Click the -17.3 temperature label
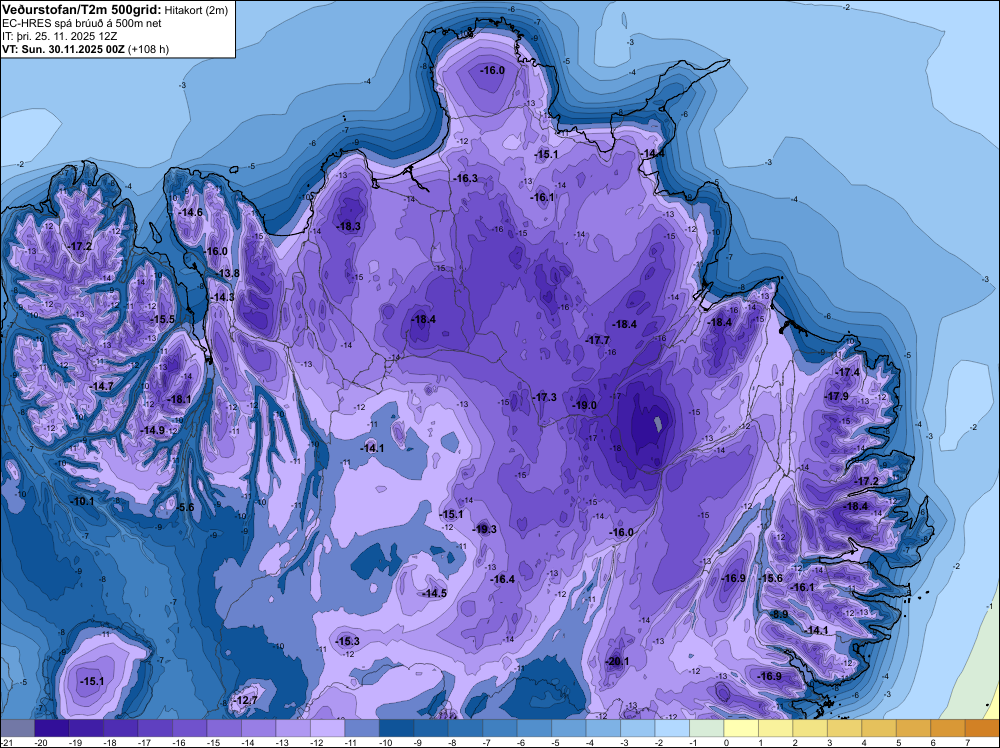The height and width of the screenshot is (748, 1000). click(544, 397)
